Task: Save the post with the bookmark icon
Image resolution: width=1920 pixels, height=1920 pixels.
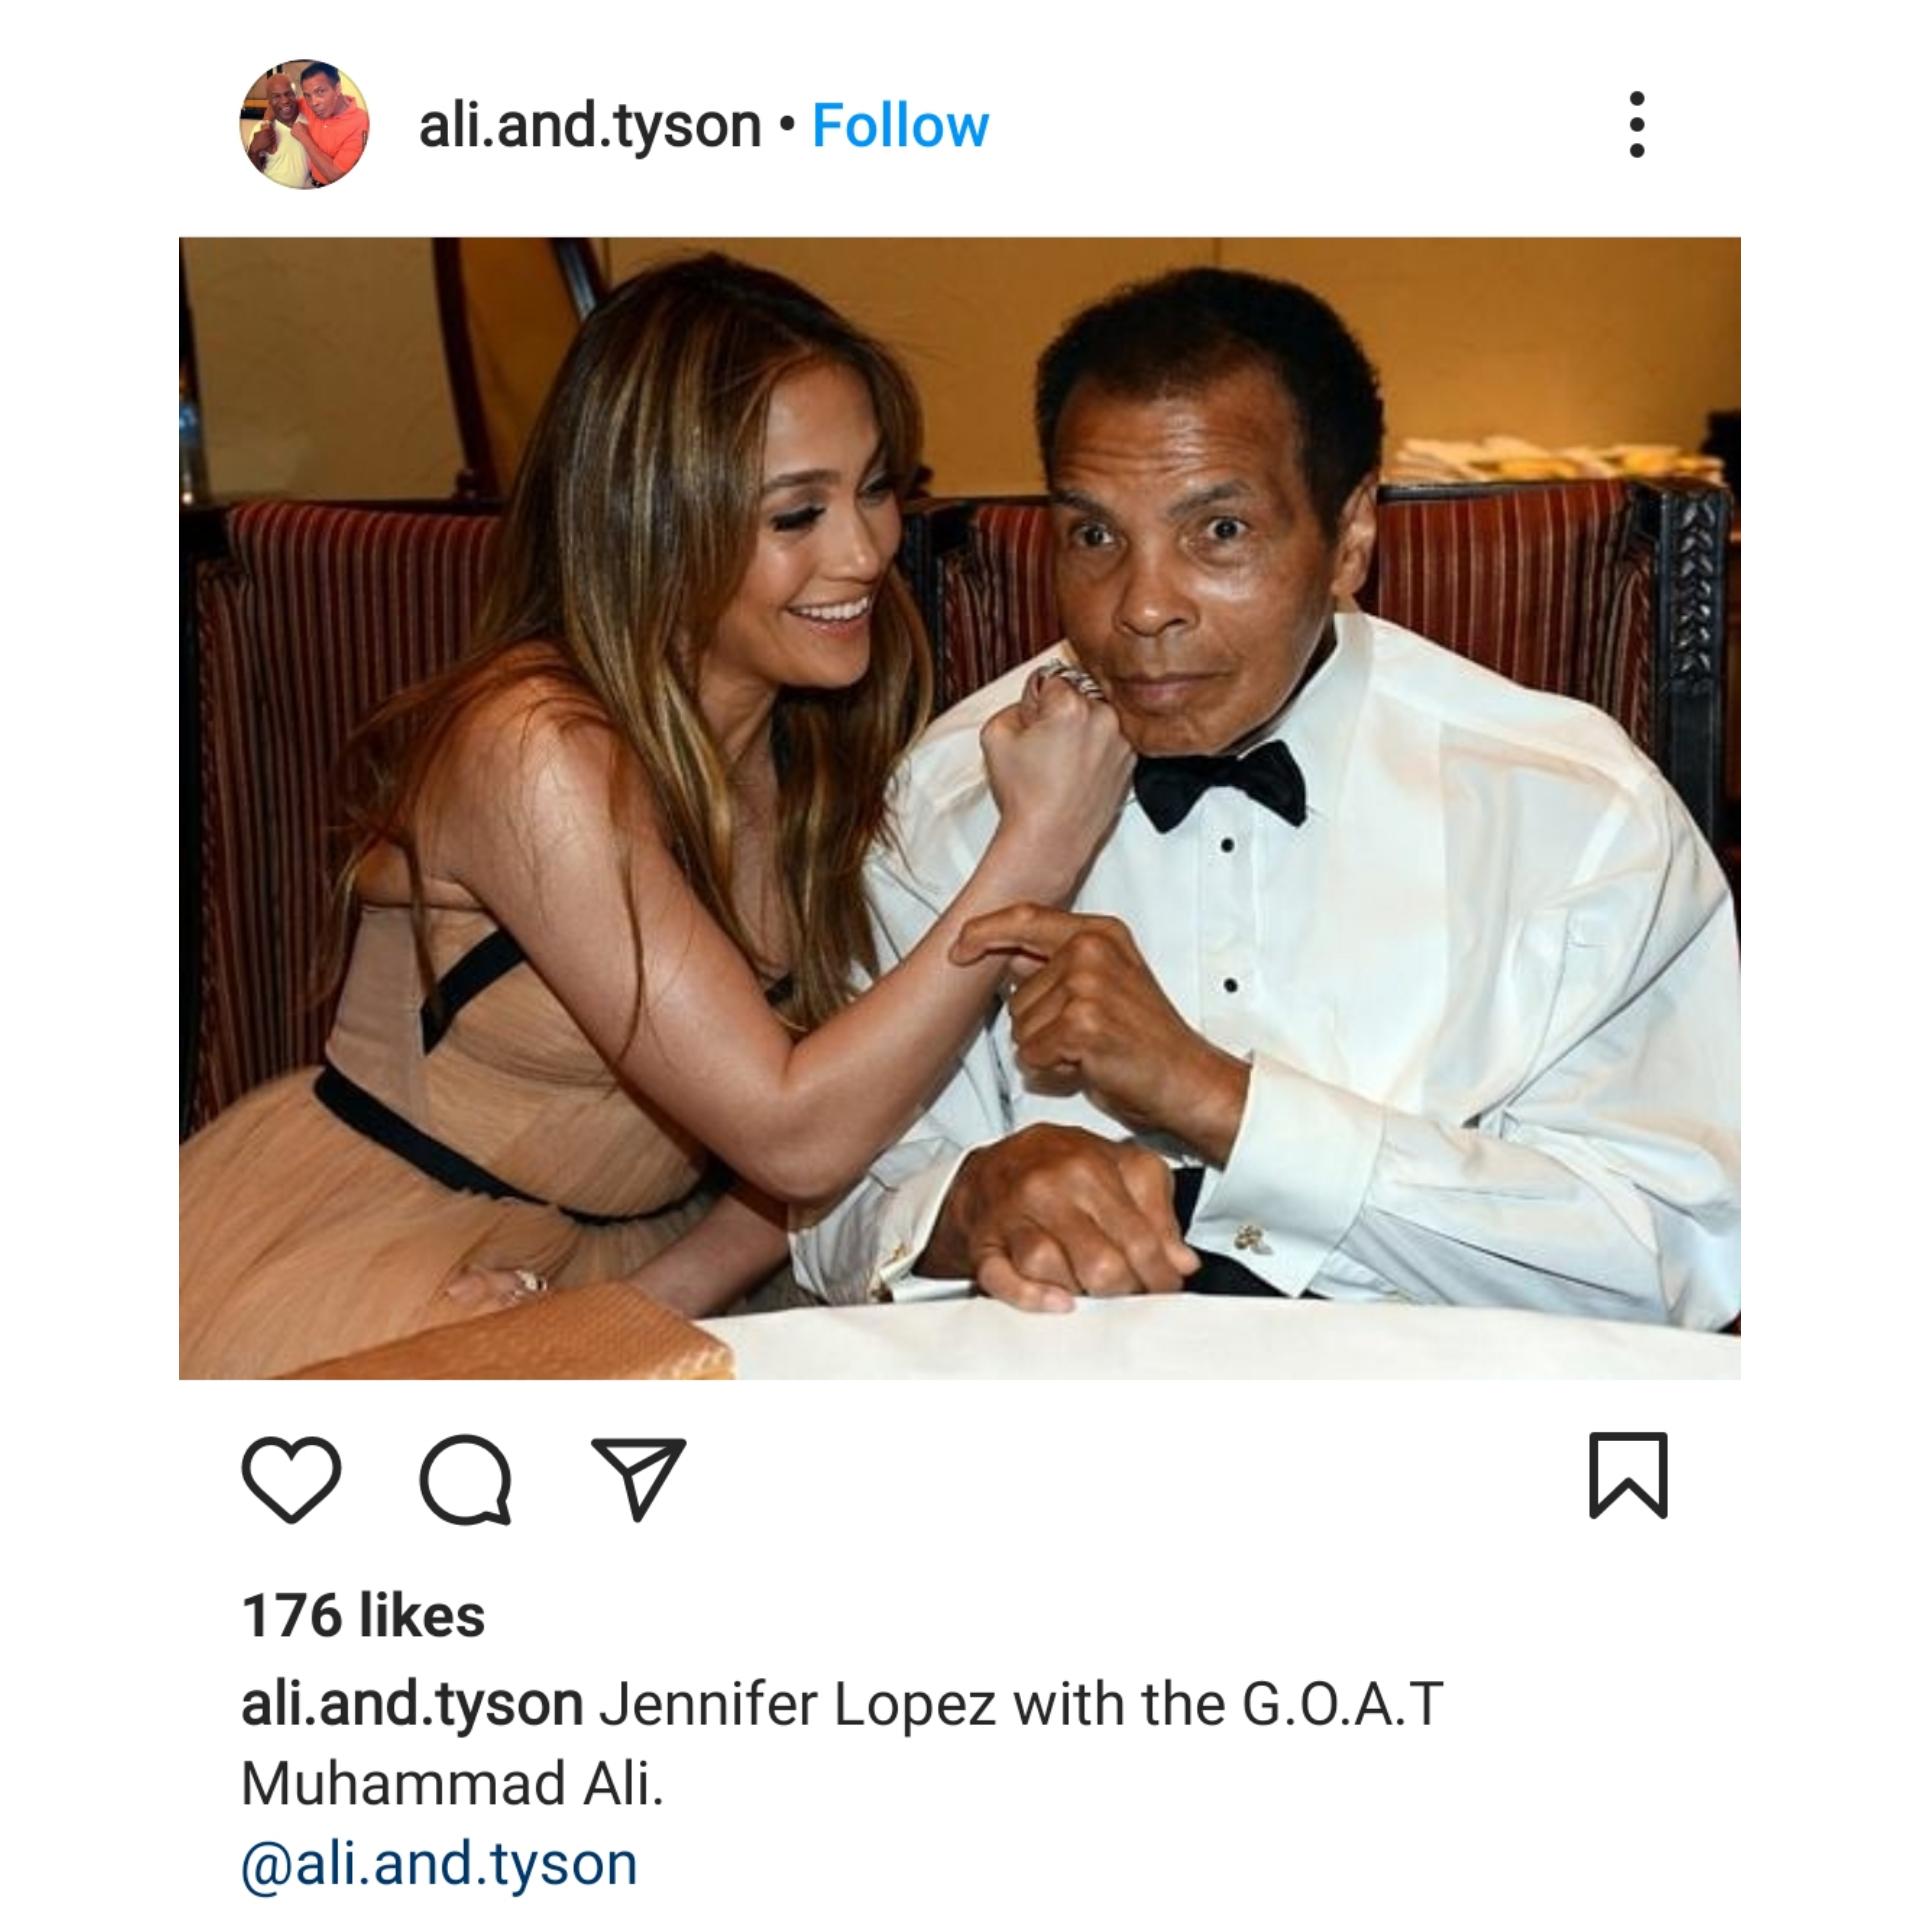Action: pyautogui.click(x=1628, y=1475)
